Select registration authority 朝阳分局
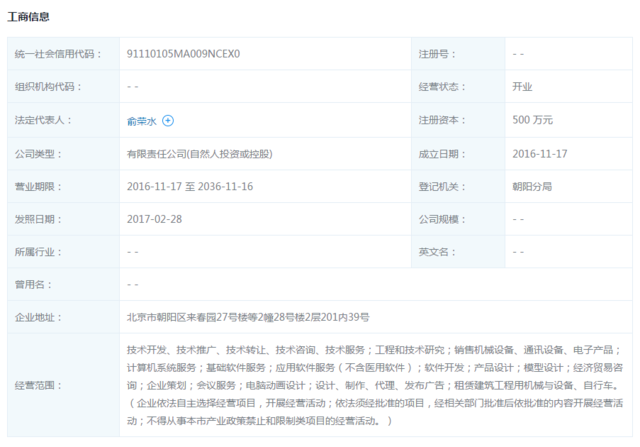The width and height of the screenshot is (640, 447). [532, 187]
